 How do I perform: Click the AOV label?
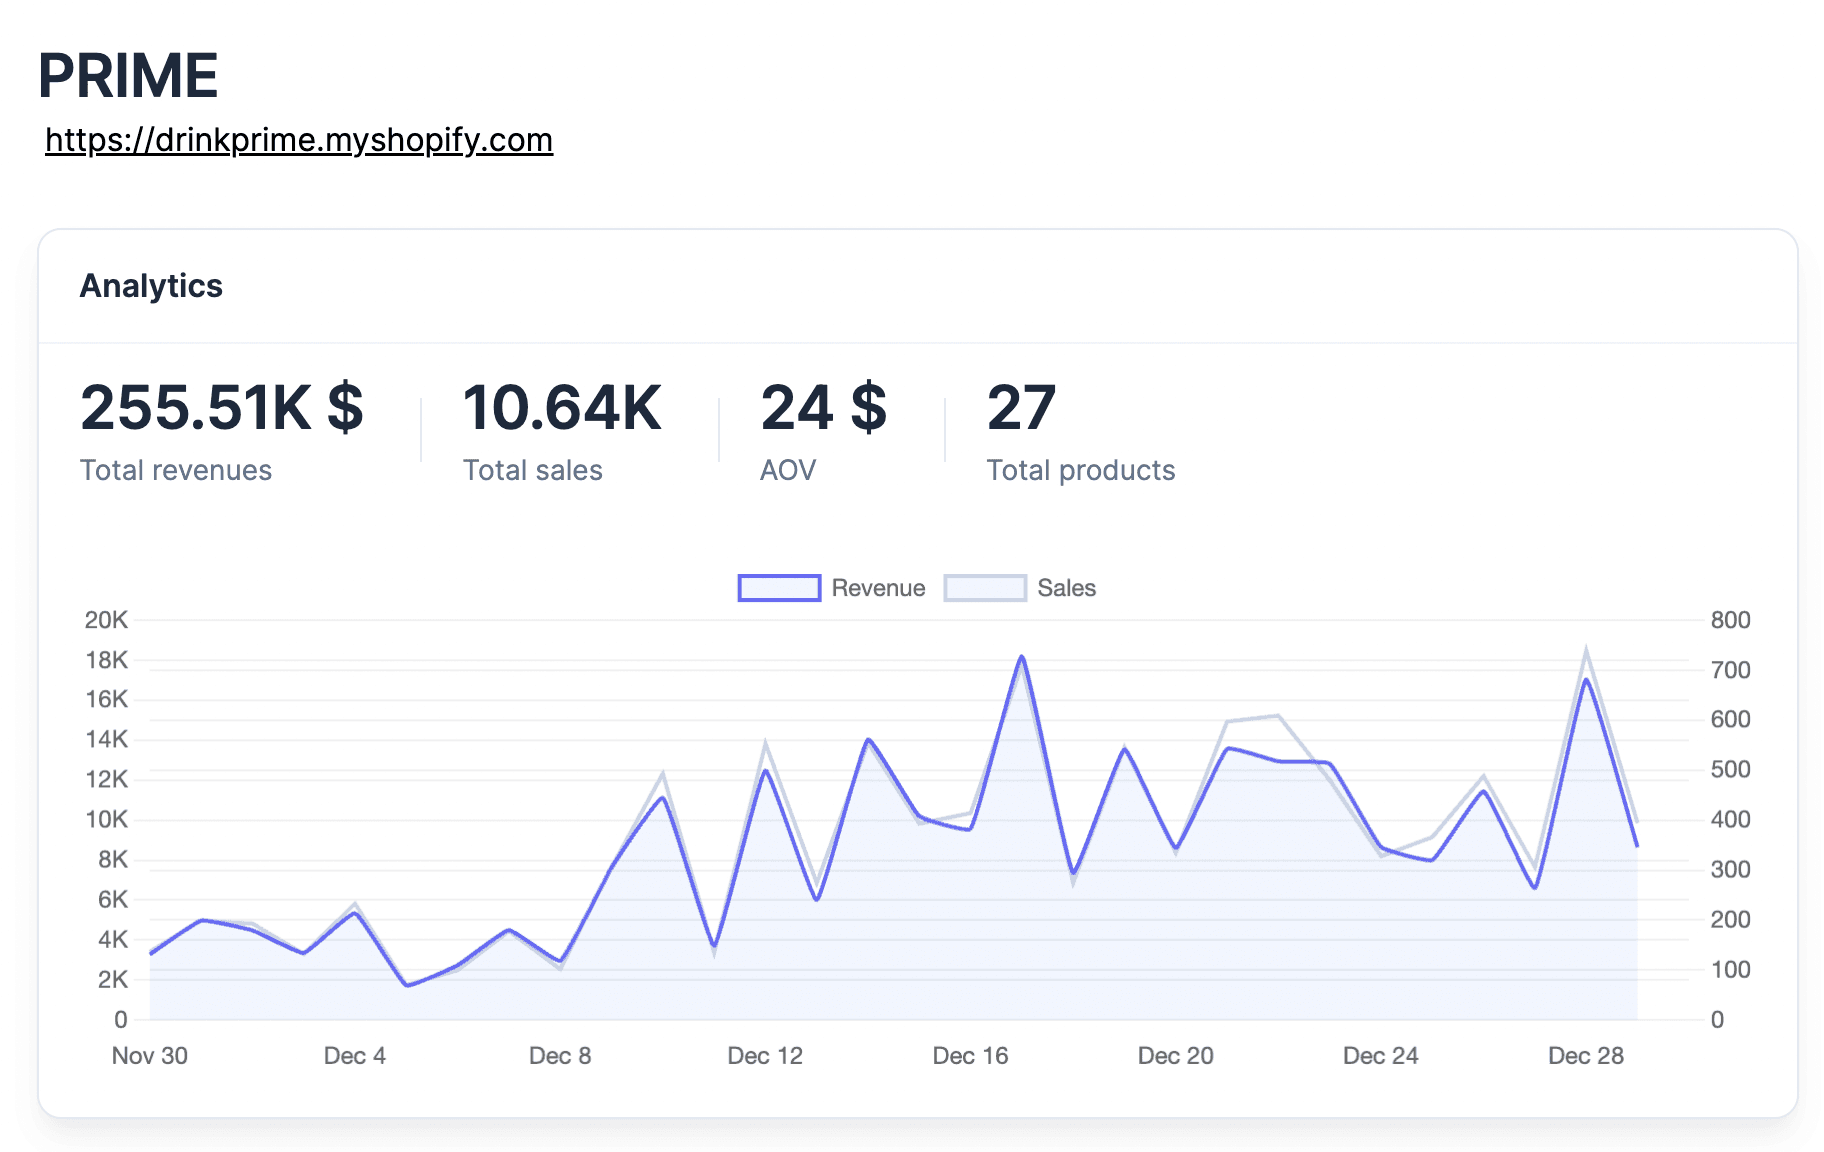(788, 470)
